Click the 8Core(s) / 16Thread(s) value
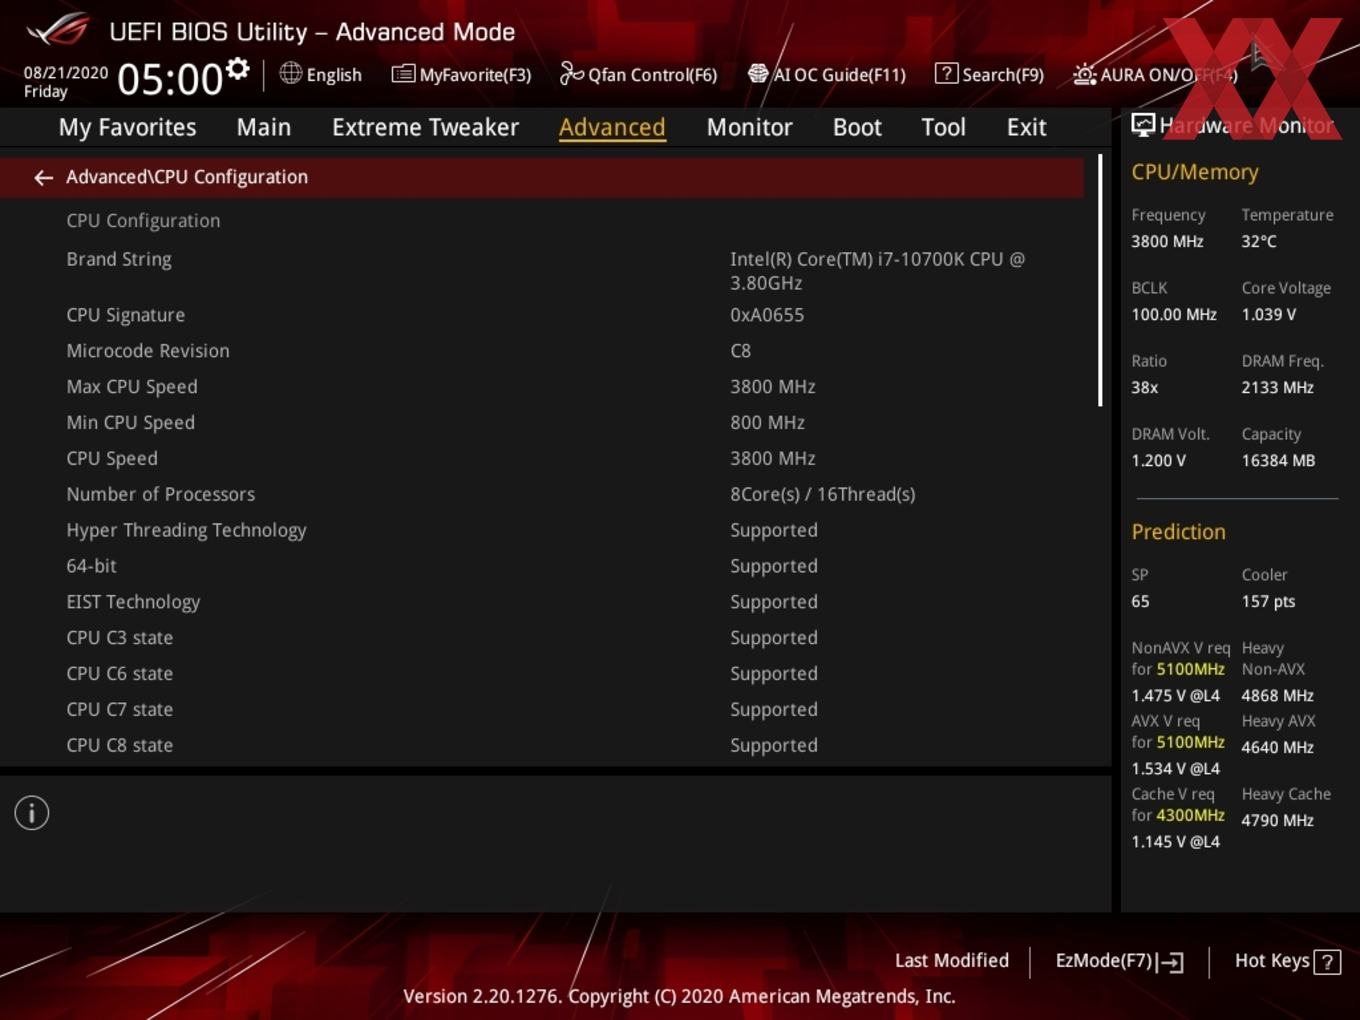 point(823,495)
